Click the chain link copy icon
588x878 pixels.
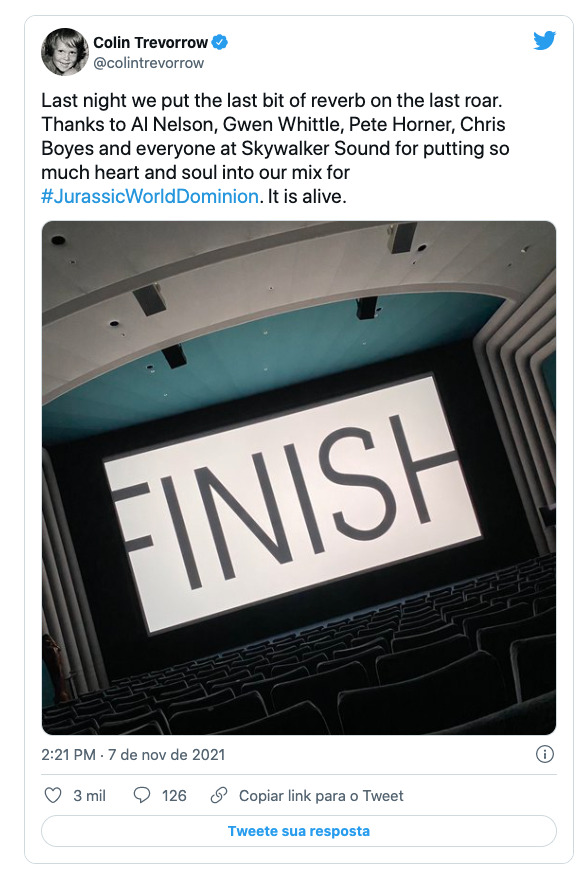(x=218, y=796)
